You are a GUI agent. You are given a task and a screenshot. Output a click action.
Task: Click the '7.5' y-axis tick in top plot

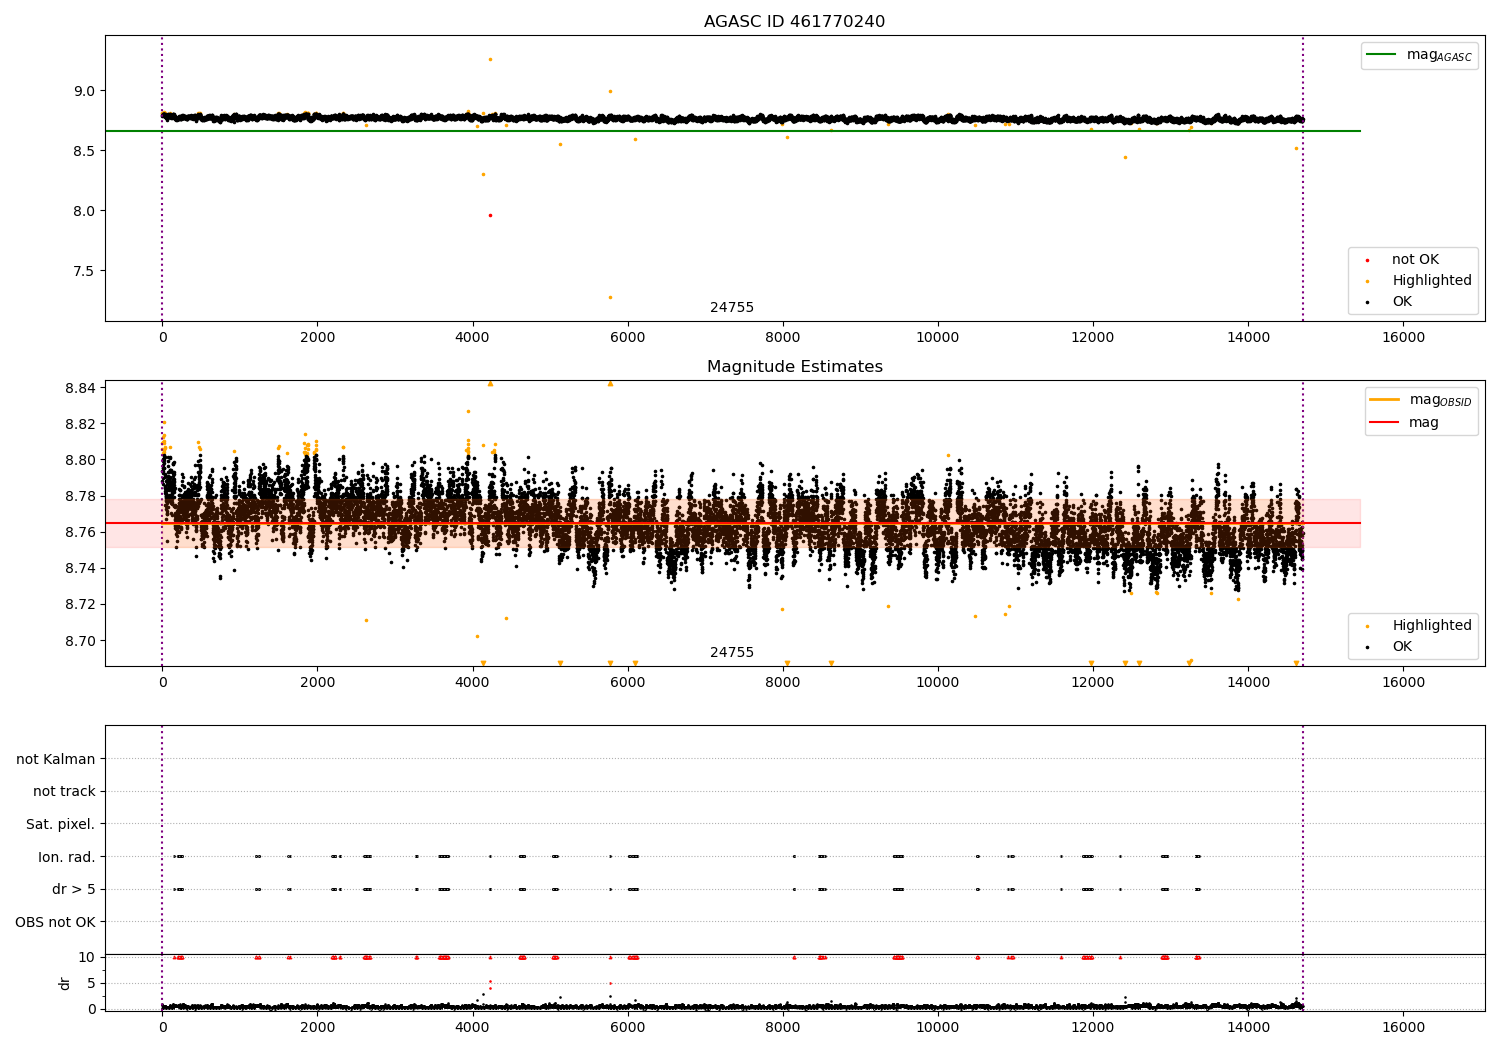(84, 271)
